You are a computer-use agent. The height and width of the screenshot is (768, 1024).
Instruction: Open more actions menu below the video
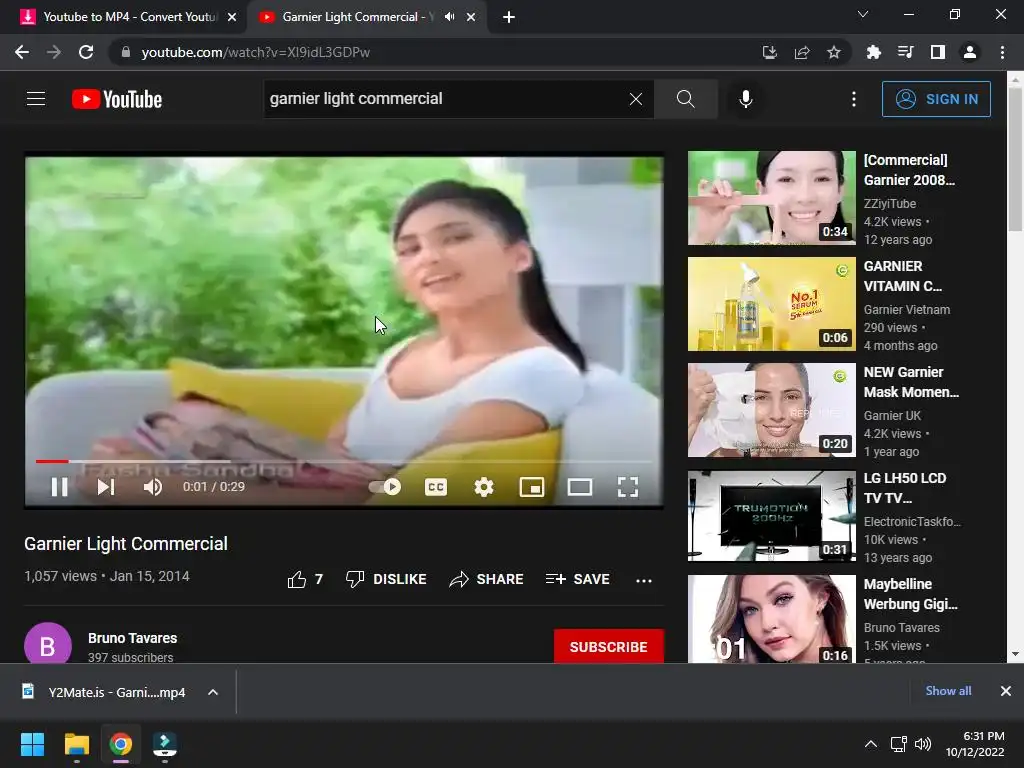point(644,580)
